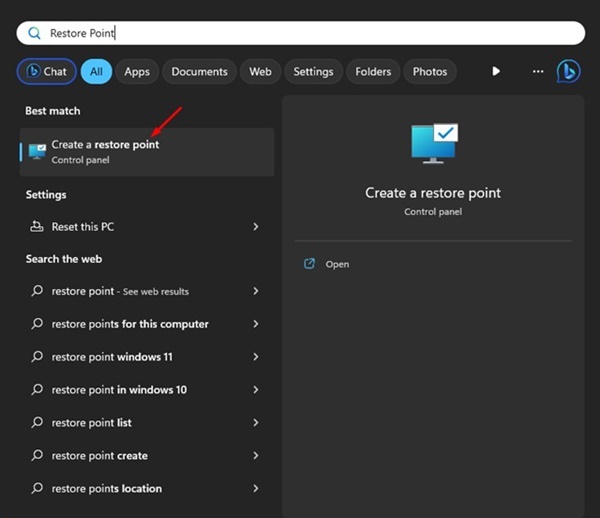Screen dimensions: 600x518
Task: Expand the restore point list chevron
Action: [256, 423]
